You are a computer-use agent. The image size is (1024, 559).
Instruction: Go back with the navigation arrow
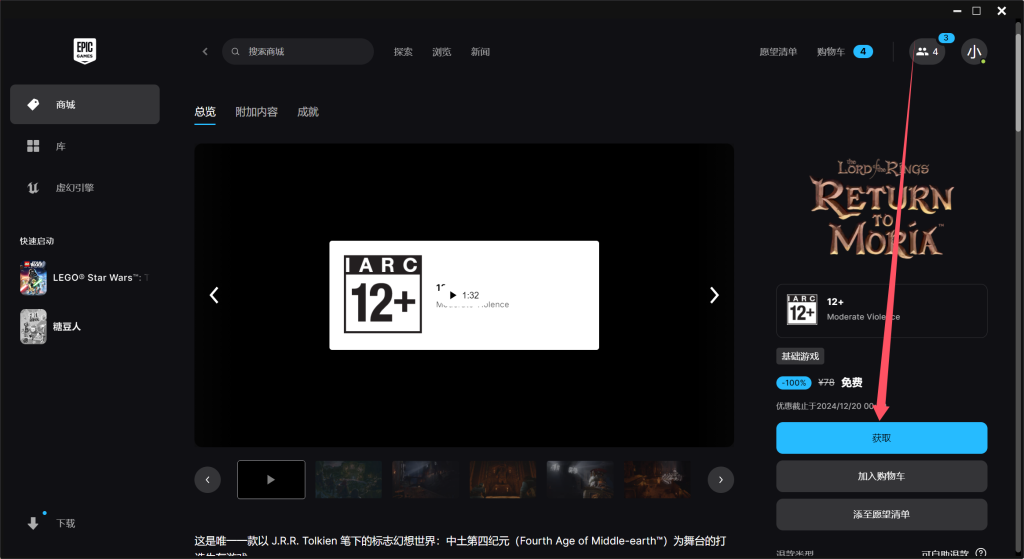point(205,52)
